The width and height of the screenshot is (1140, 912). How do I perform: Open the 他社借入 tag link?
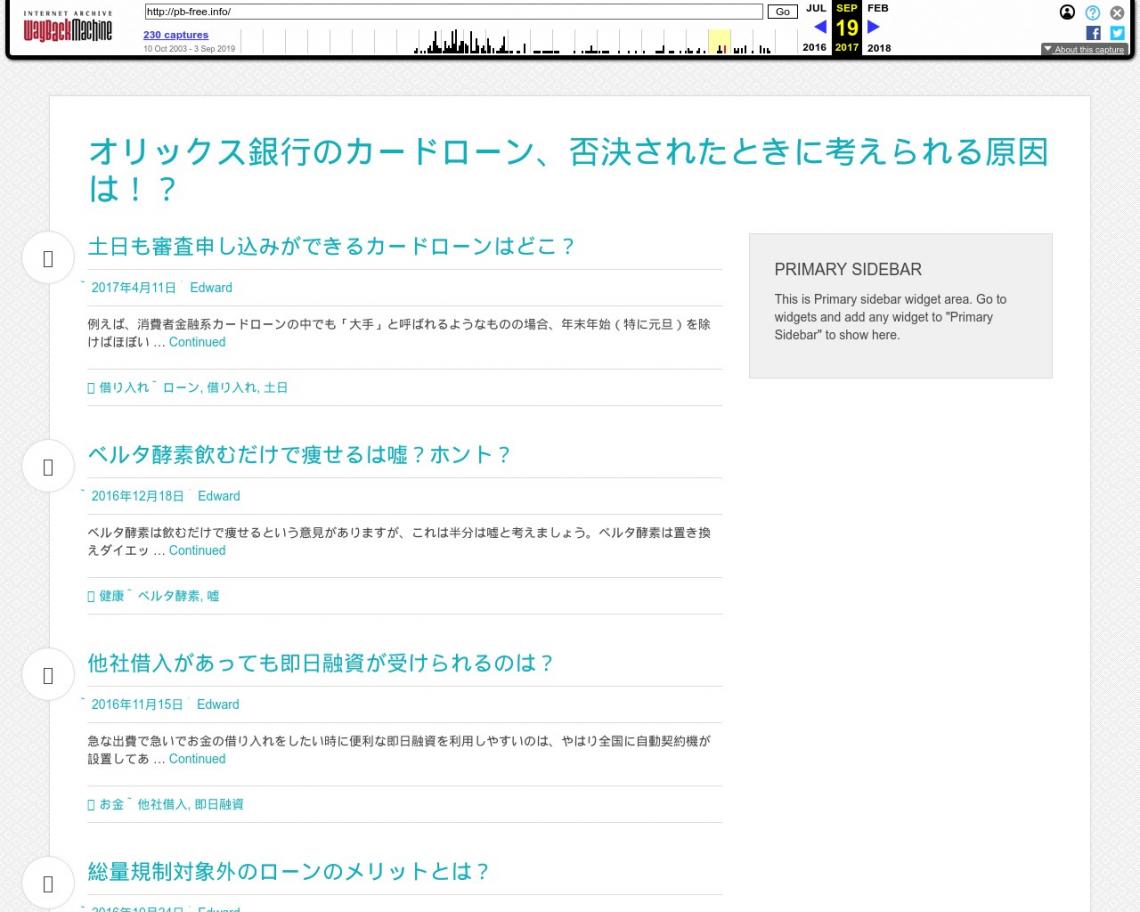click(x=163, y=805)
